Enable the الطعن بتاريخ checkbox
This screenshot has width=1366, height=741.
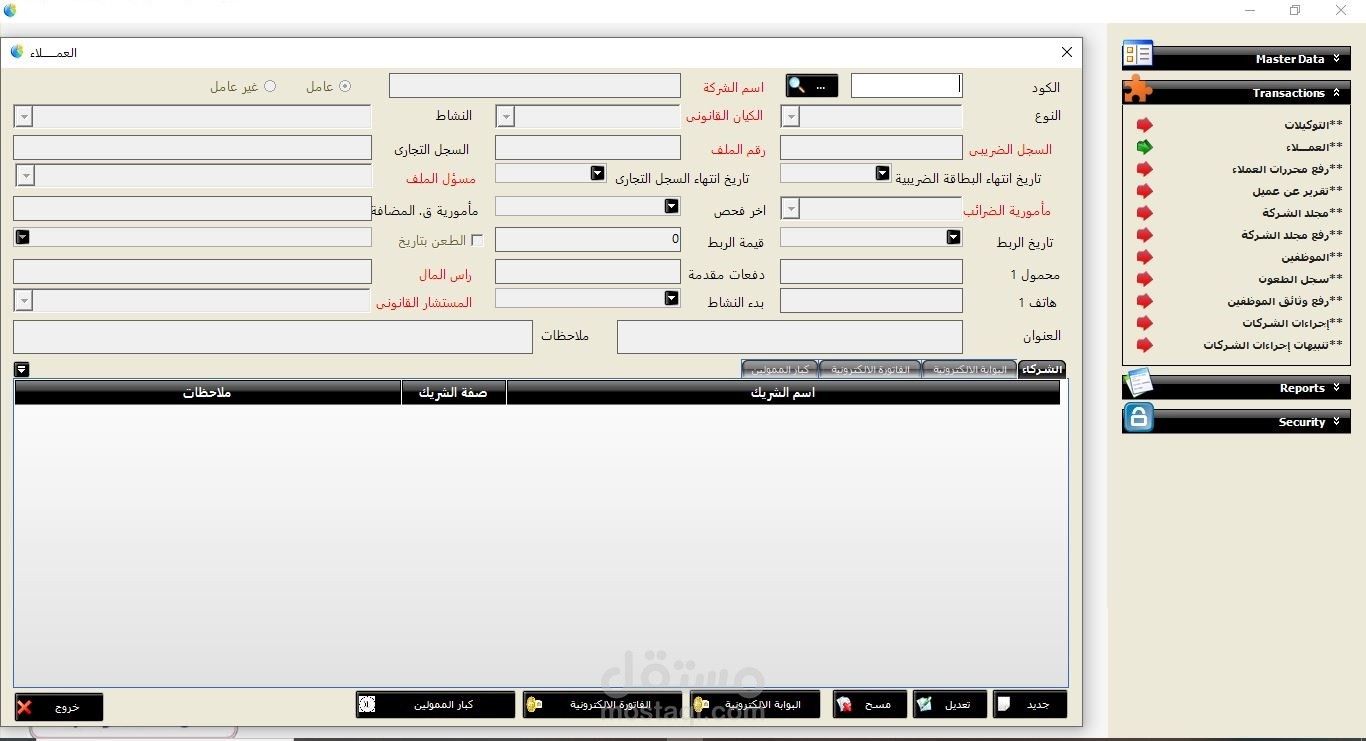click(477, 240)
